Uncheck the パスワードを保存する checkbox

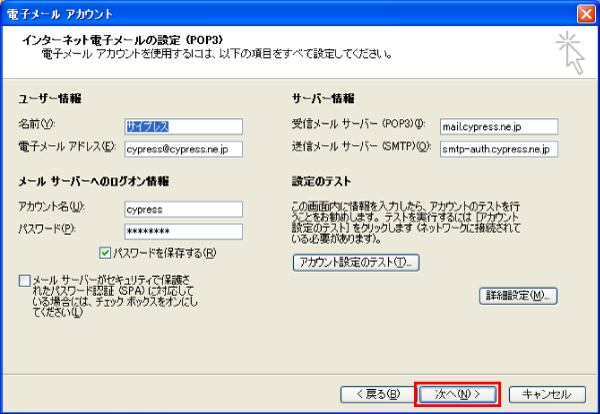coord(105,253)
